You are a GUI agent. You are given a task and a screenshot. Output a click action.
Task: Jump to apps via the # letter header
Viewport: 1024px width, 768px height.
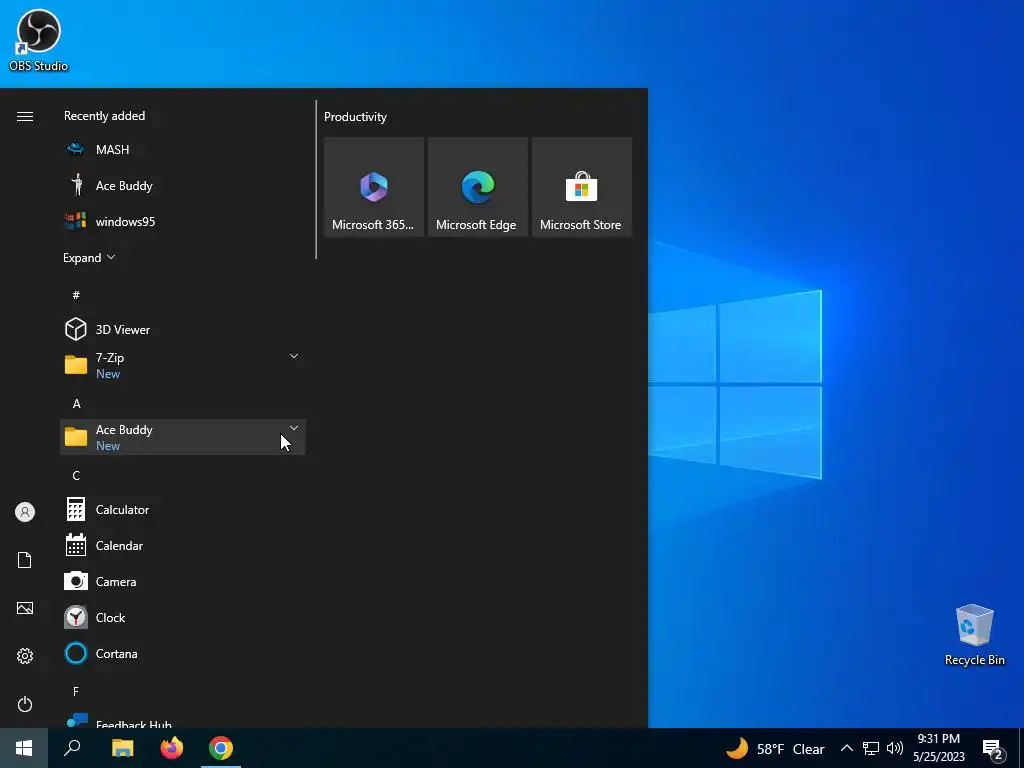coord(76,295)
